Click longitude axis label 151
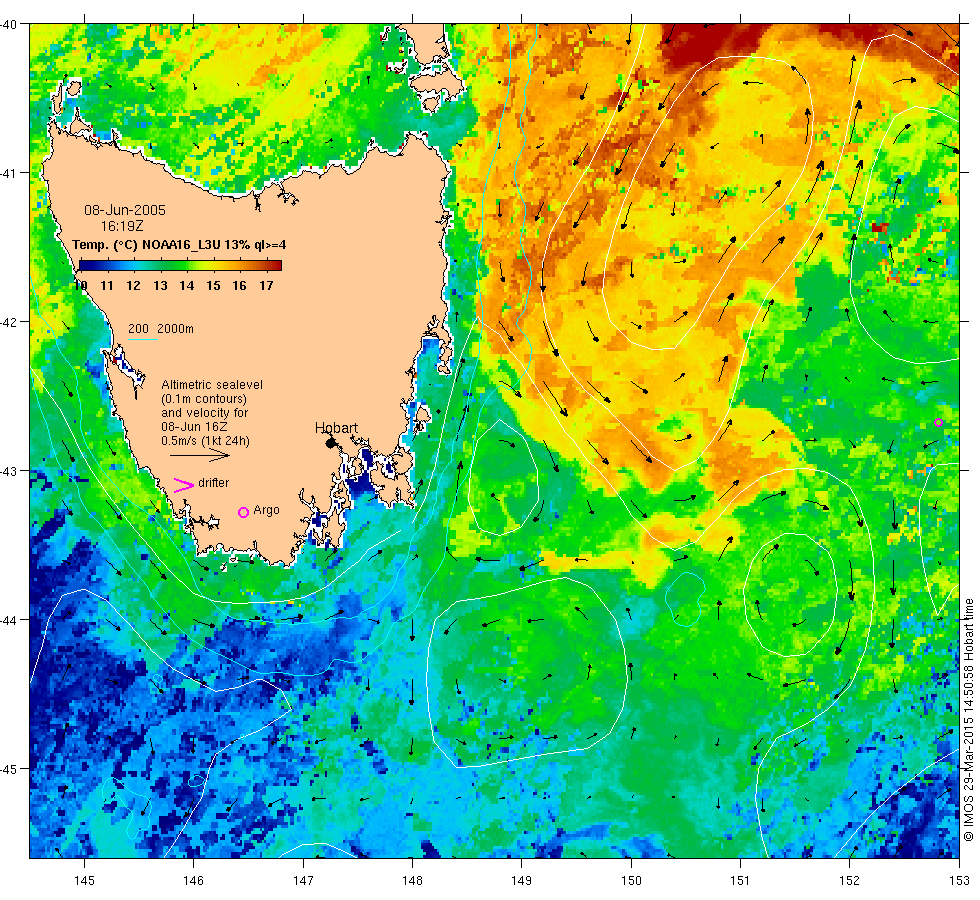Viewport: 980px width, 900px height. click(x=740, y=881)
